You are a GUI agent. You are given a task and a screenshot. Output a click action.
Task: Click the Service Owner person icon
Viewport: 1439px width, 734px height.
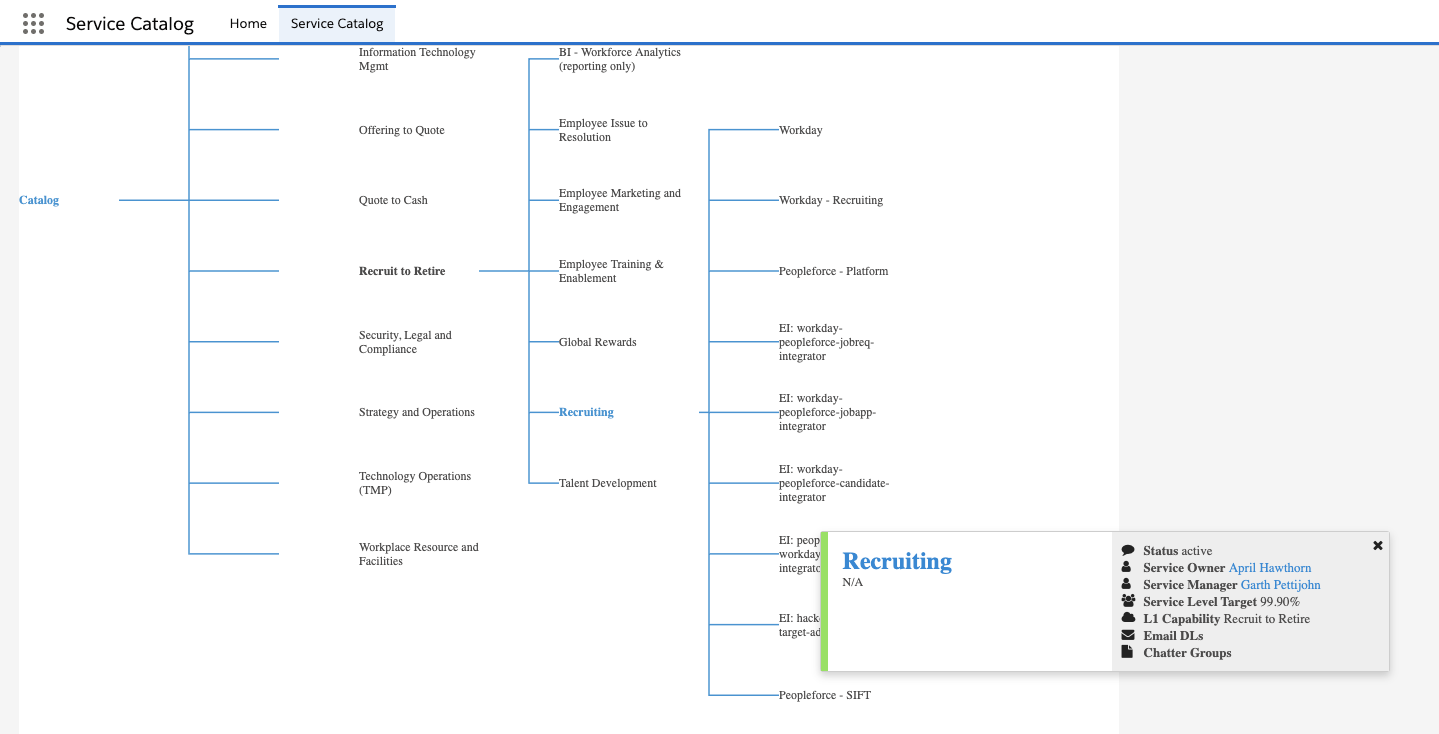tap(1127, 568)
